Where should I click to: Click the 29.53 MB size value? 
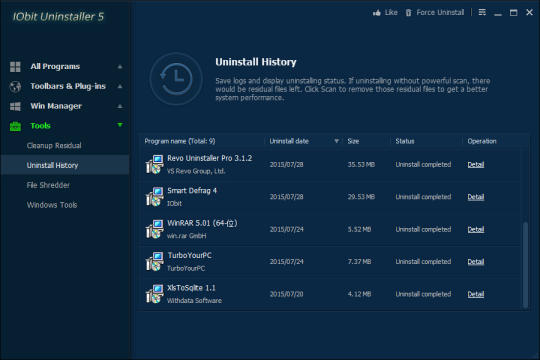point(361,197)
